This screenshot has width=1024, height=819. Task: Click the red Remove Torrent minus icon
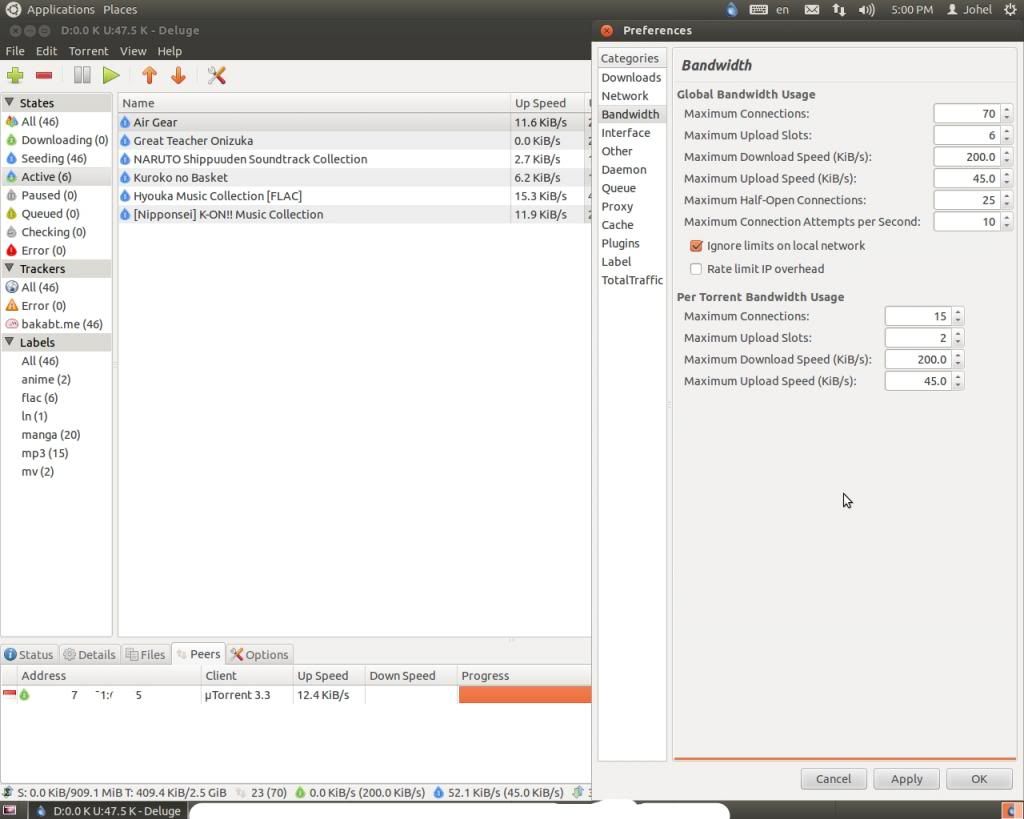[x=44, y=76]
